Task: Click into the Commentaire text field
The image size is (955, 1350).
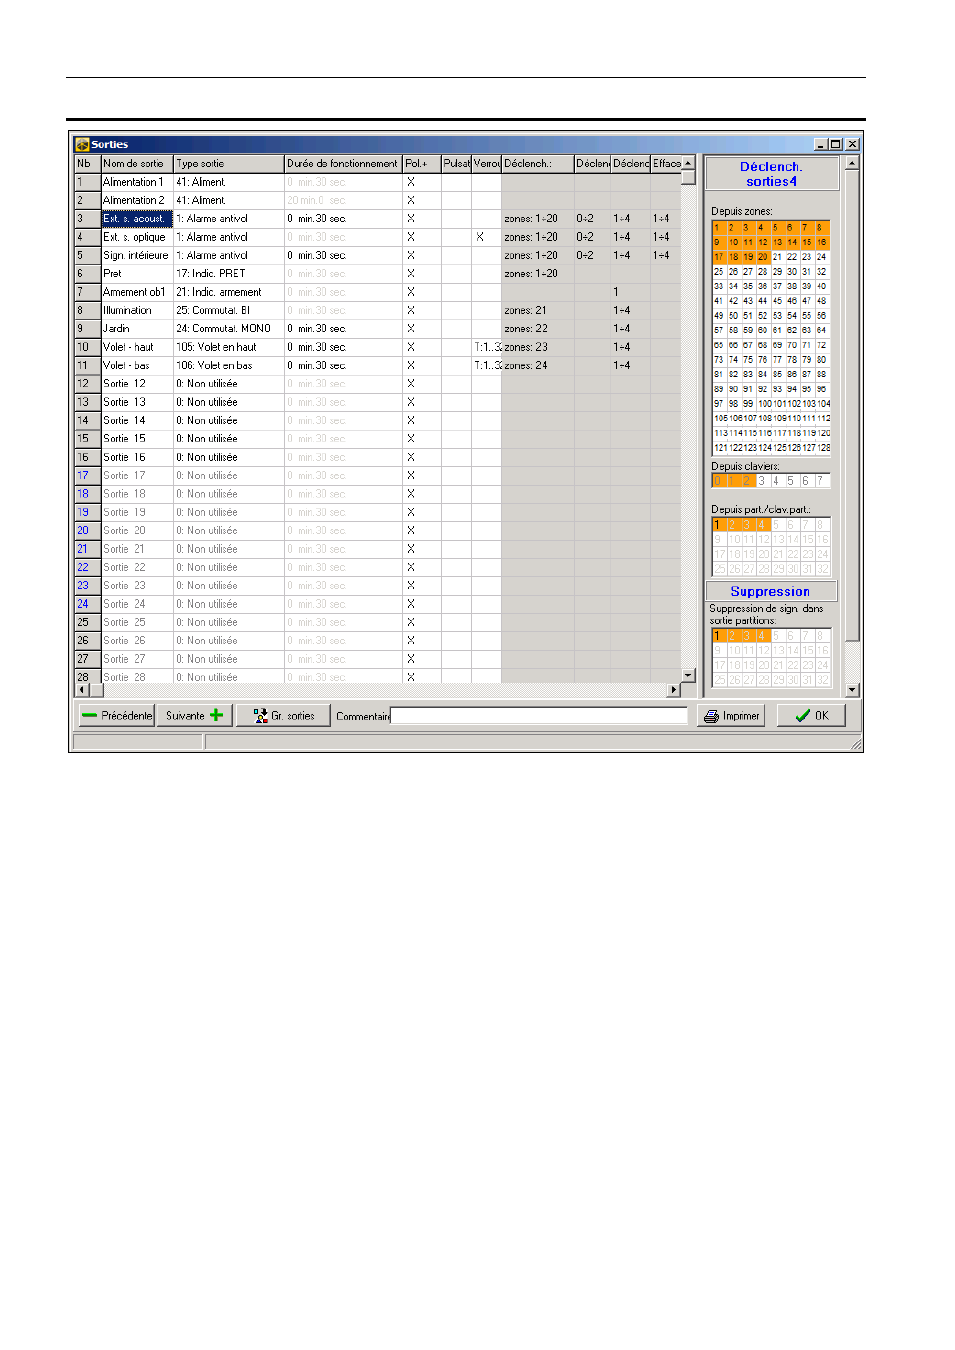Action: click(538, 716)
